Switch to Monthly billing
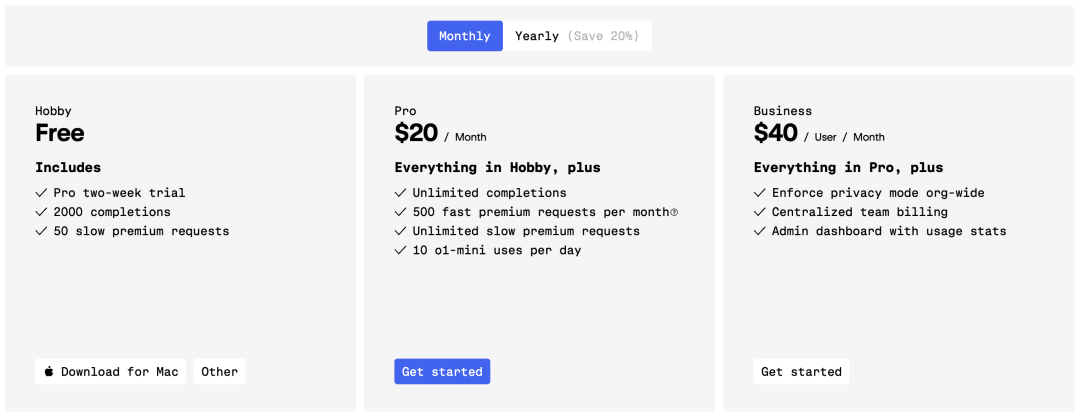1080x416 pixels. (x=465, y=36)
